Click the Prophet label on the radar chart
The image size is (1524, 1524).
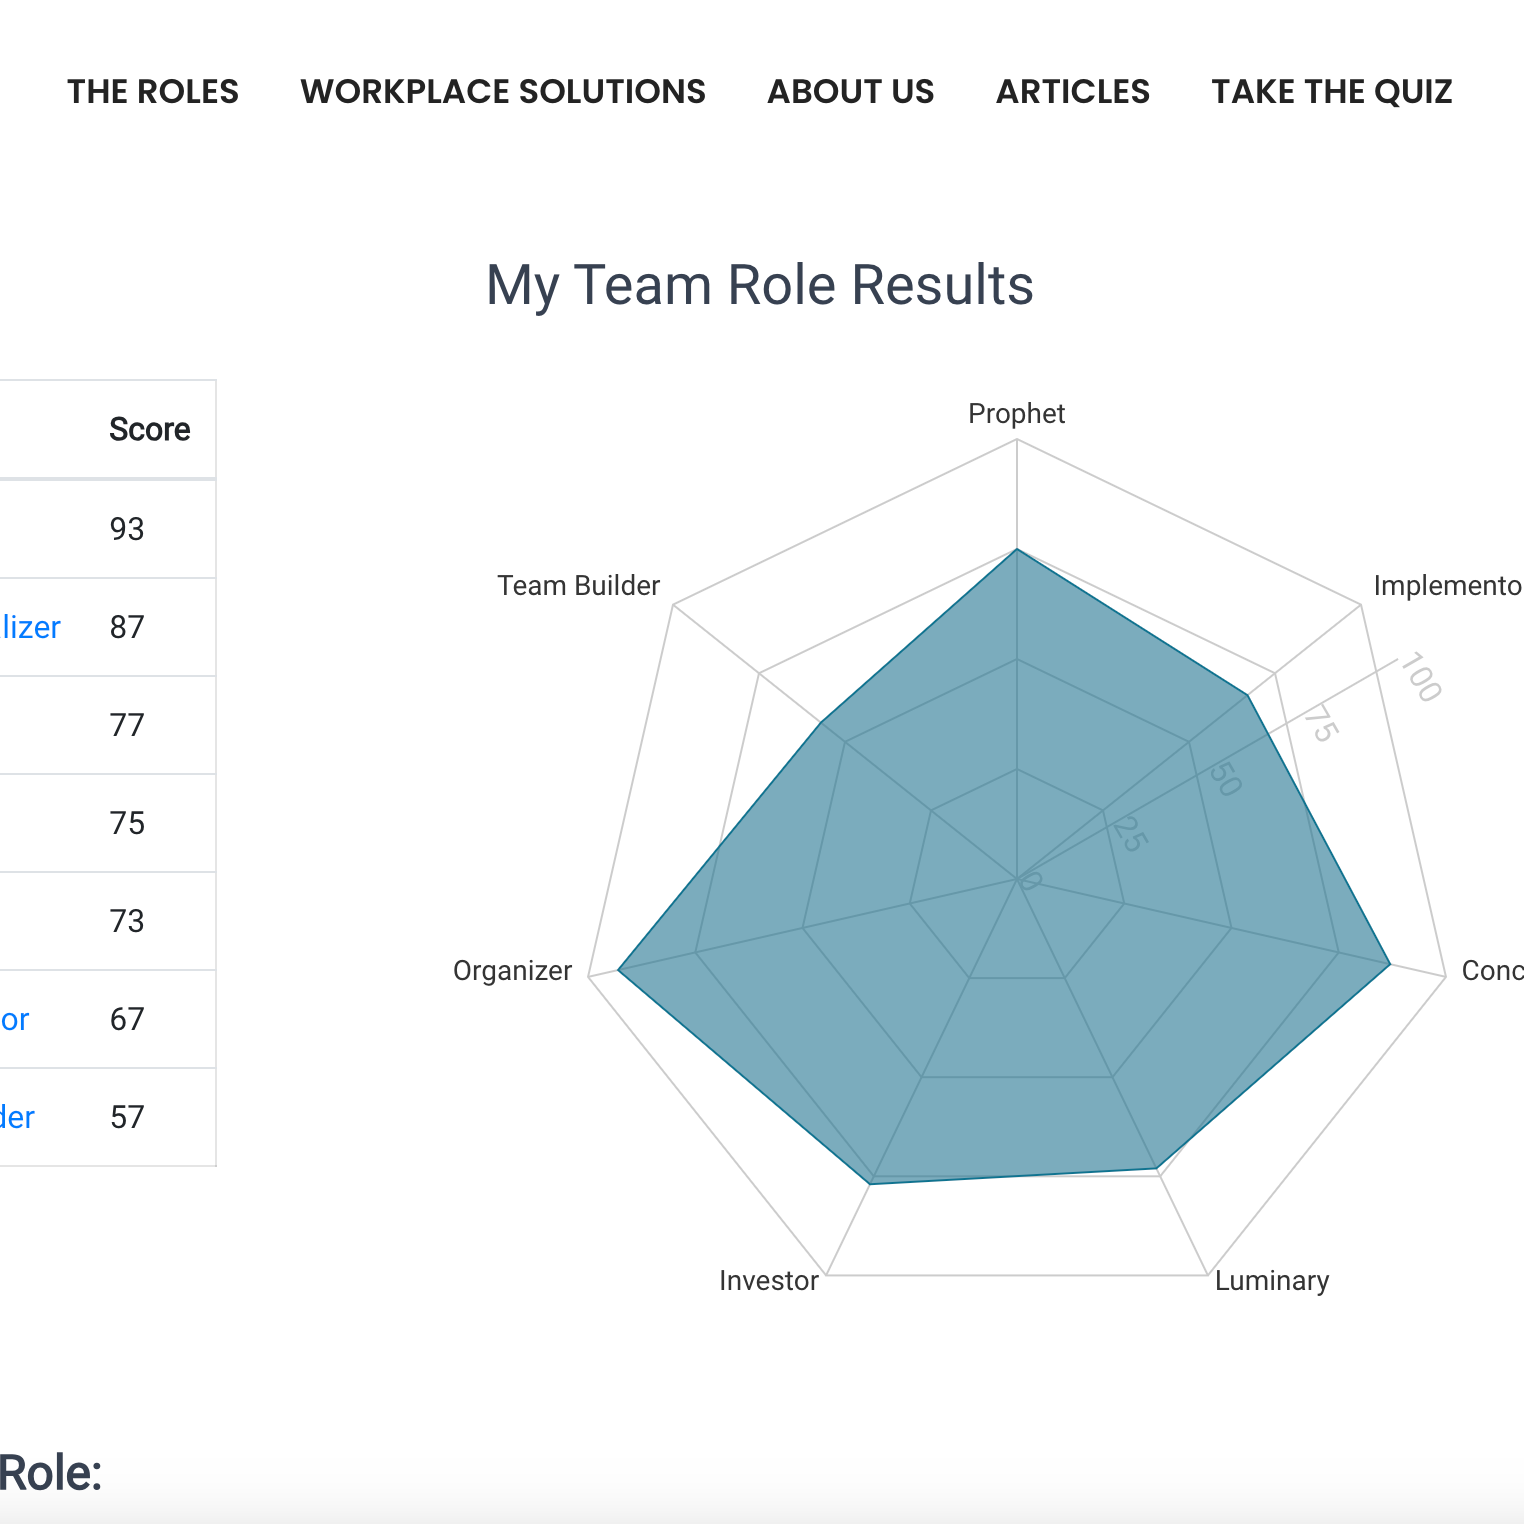tap(1016, 414)
